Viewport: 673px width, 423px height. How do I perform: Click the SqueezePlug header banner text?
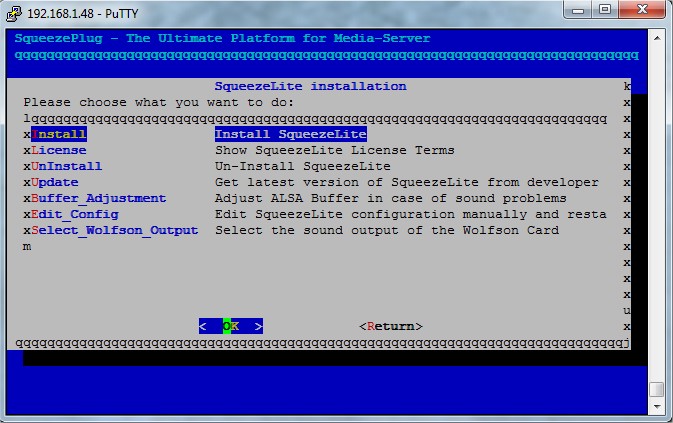(222, 38)
